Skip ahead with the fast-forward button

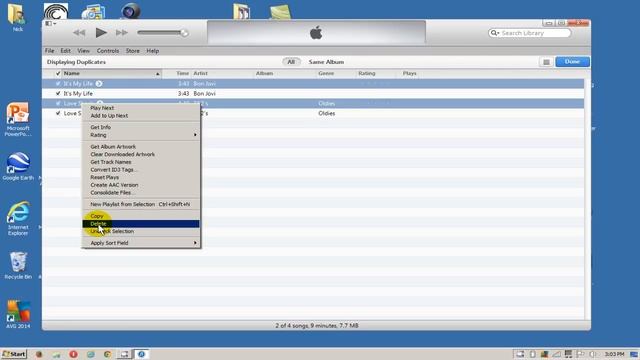click(x=122, y=33)
